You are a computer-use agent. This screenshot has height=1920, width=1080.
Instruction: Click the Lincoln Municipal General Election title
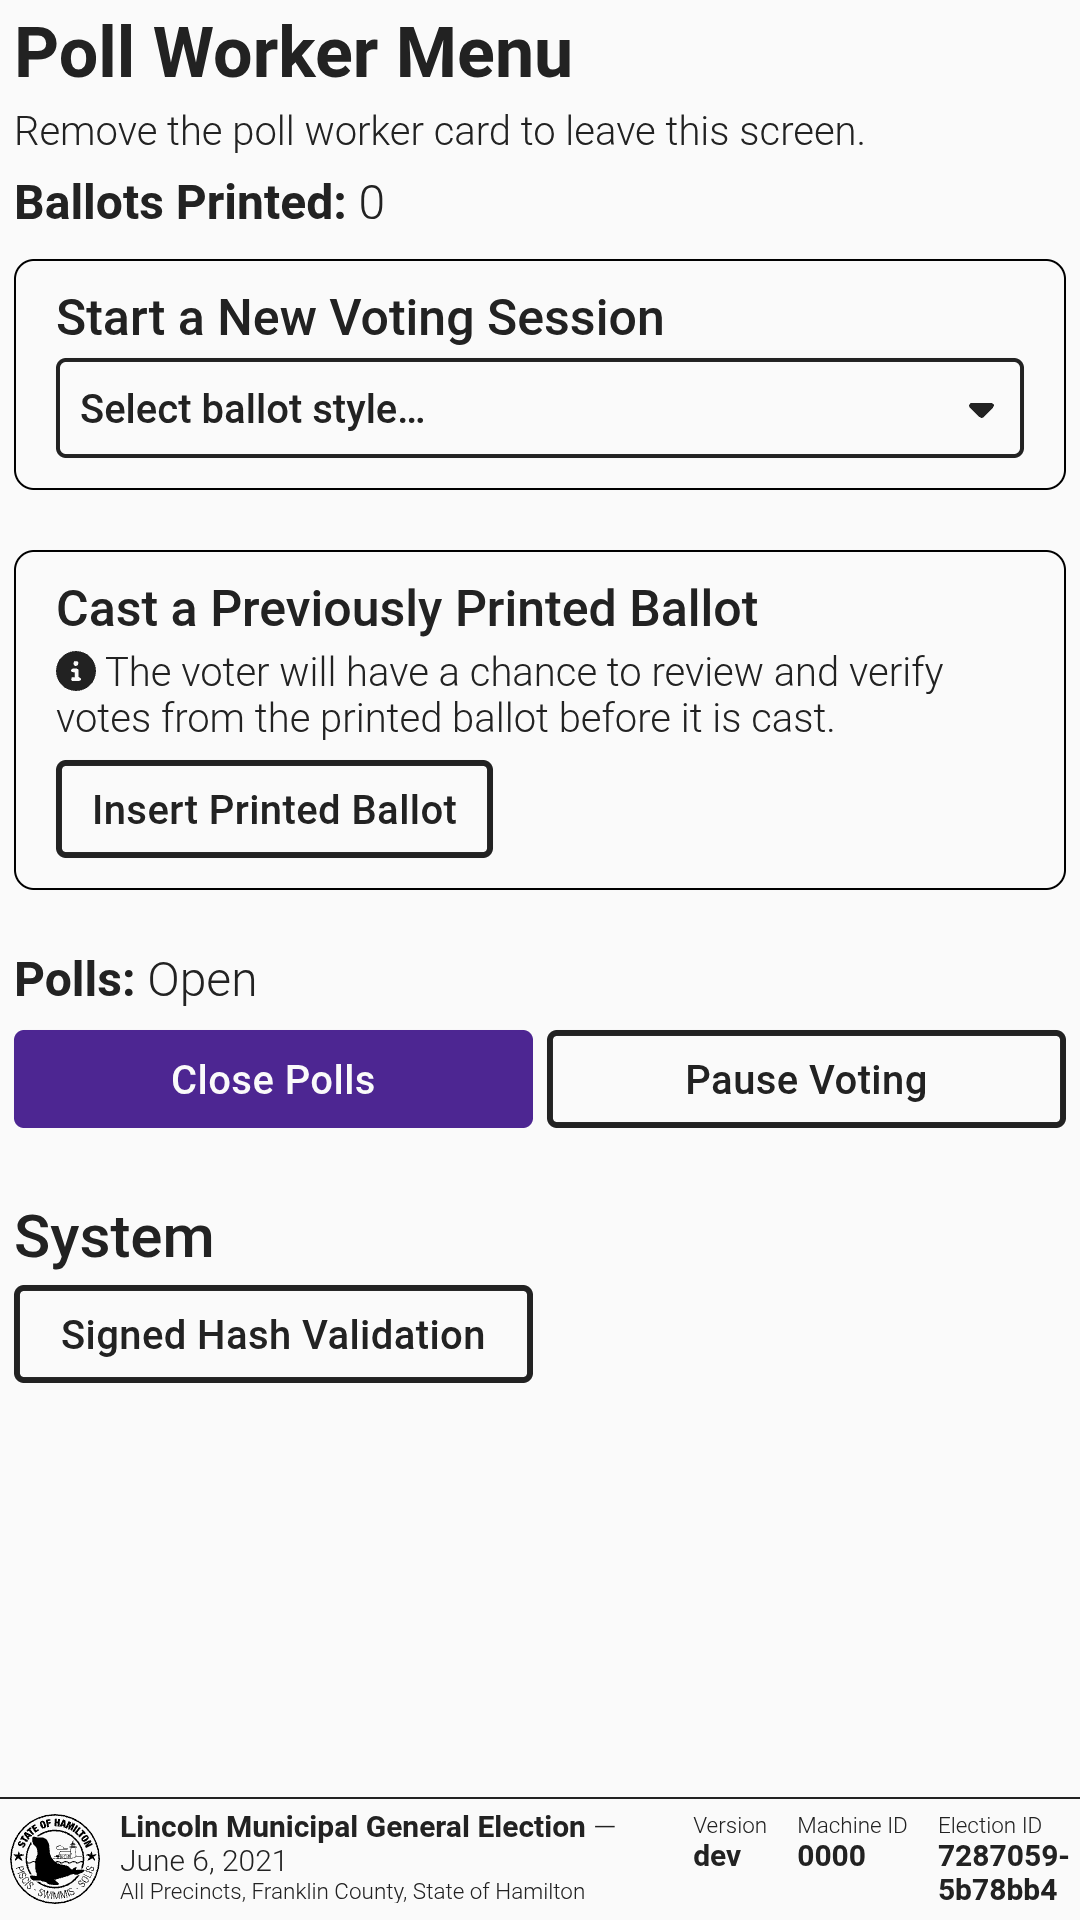(x=352, y=1827)
